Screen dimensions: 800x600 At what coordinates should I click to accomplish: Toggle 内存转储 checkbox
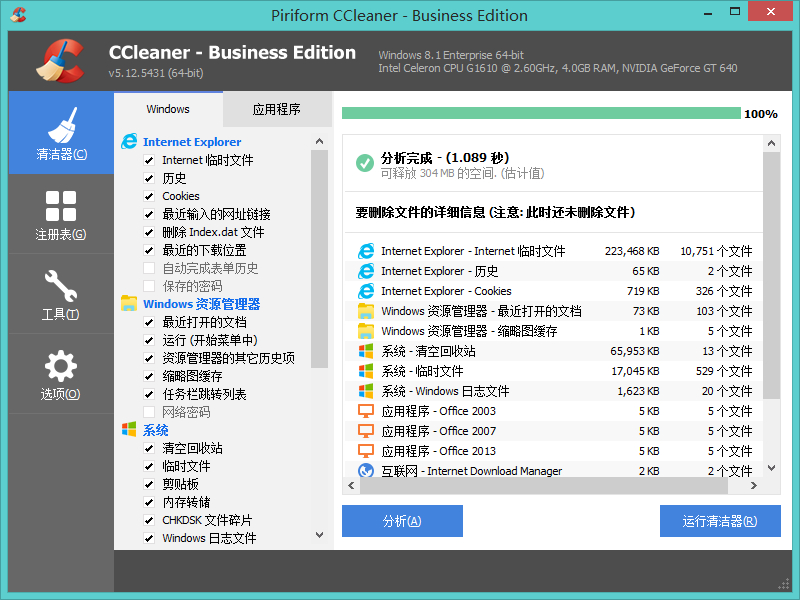coord(149,502)
